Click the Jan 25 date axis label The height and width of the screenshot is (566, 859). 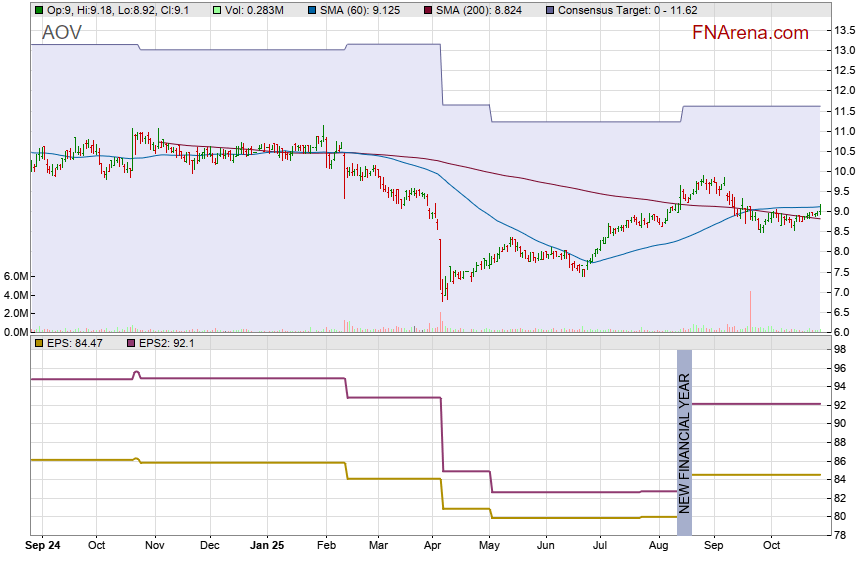[x=267, y=546]
